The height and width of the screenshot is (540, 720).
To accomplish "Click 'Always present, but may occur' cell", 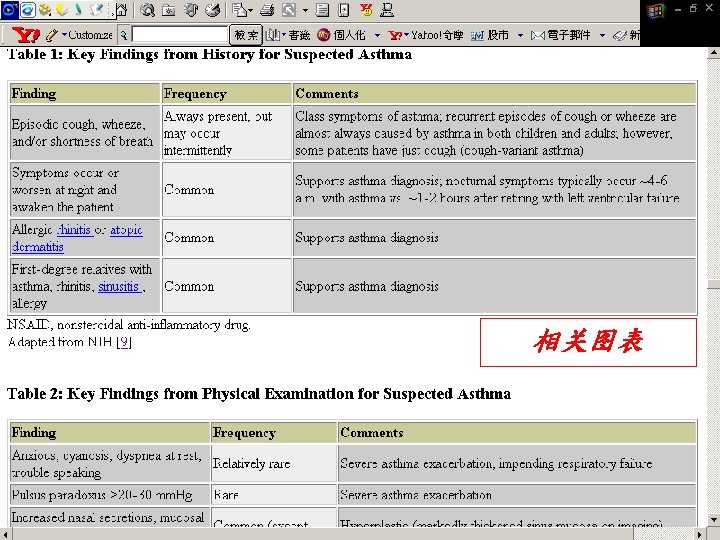I will tap(226, 133).
